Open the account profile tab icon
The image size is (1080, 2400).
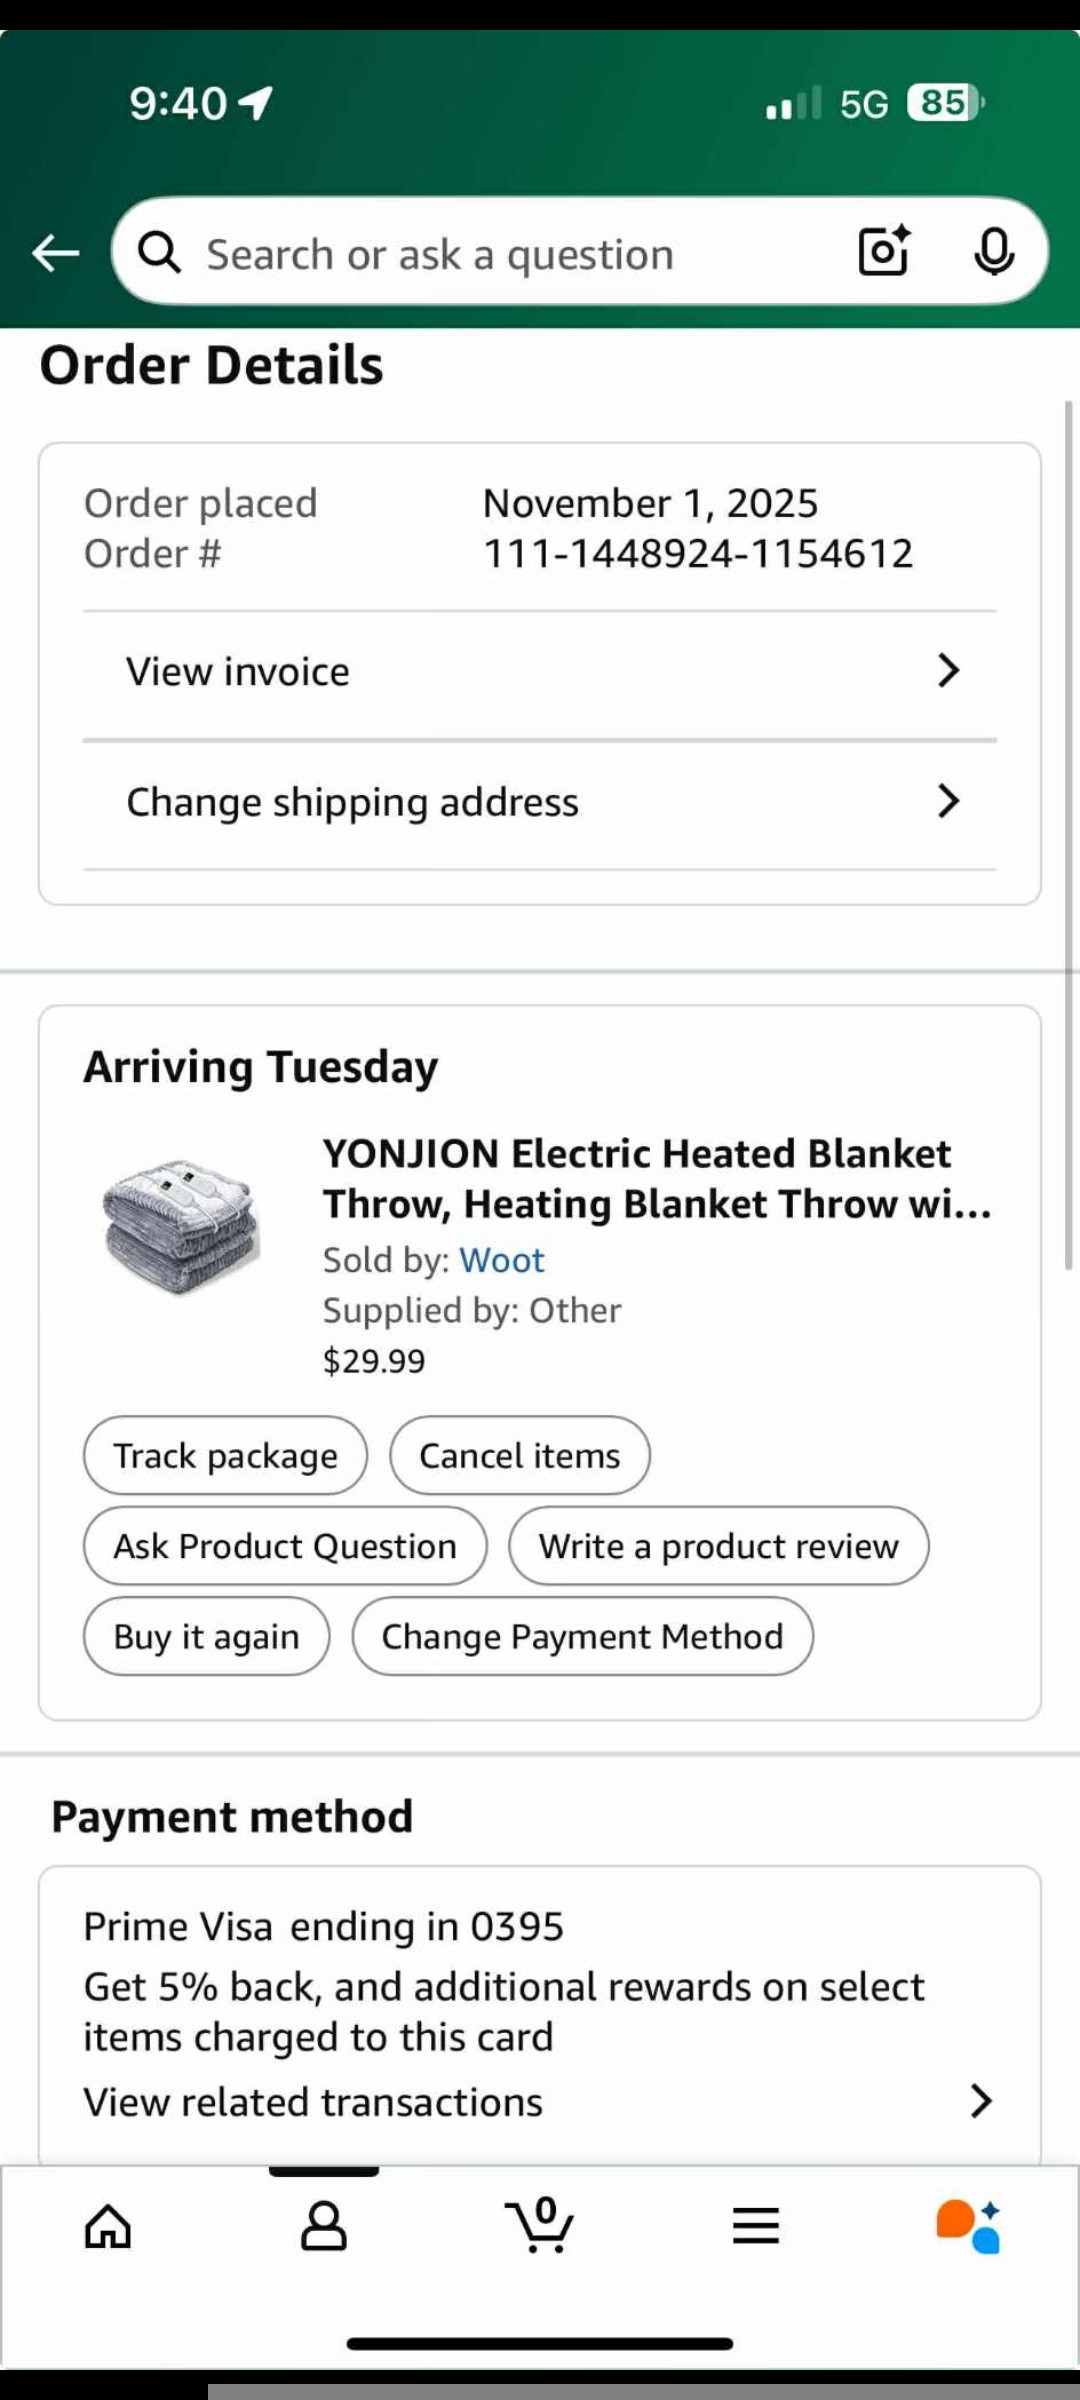click(324, 2226)
